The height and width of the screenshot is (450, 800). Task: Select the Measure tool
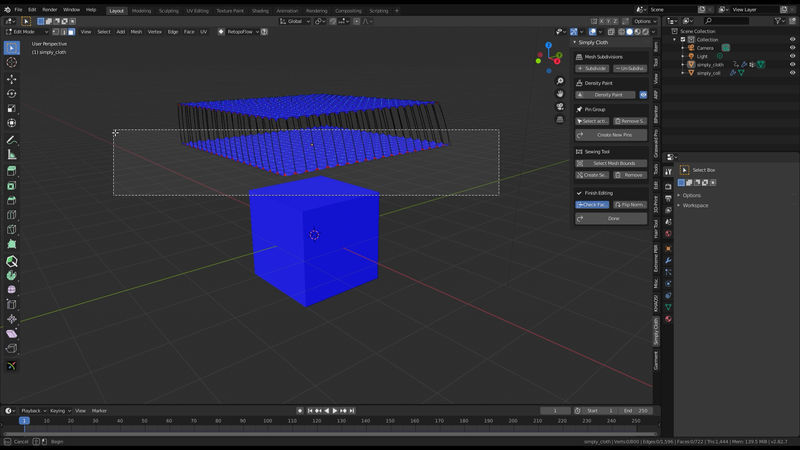[12, 154]
